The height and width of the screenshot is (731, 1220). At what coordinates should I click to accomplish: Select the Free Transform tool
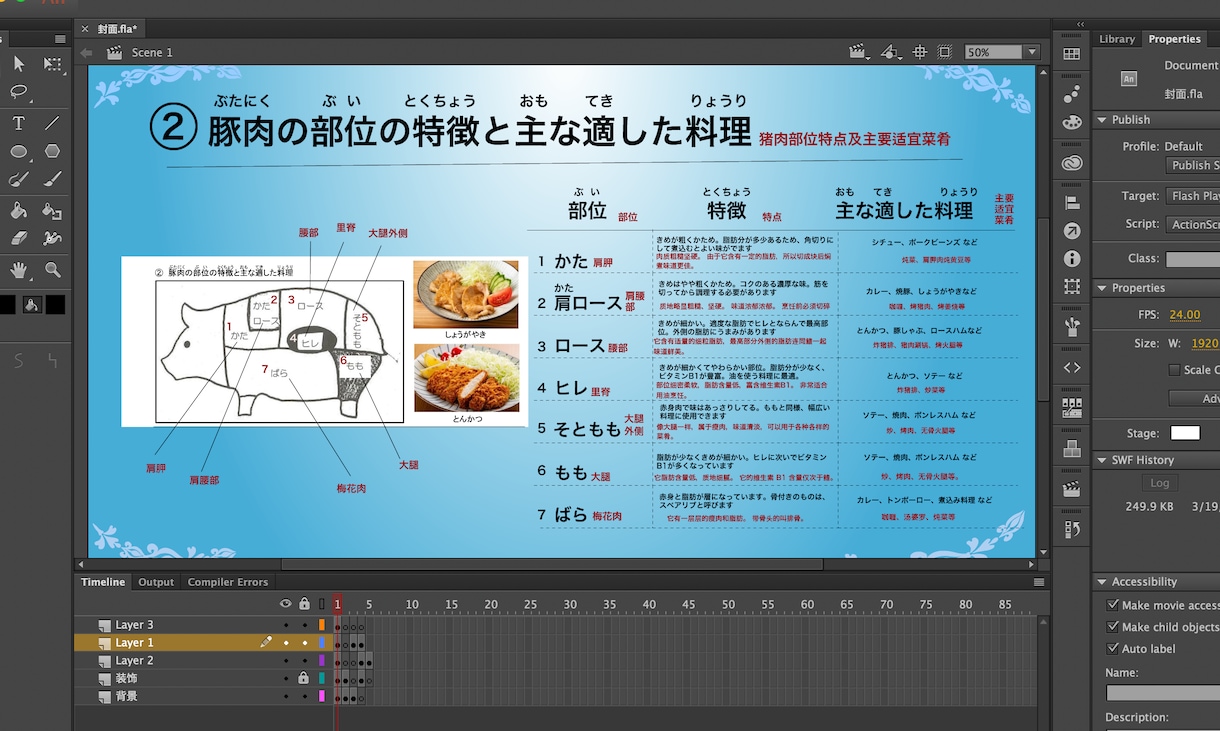tap(53, 64)
